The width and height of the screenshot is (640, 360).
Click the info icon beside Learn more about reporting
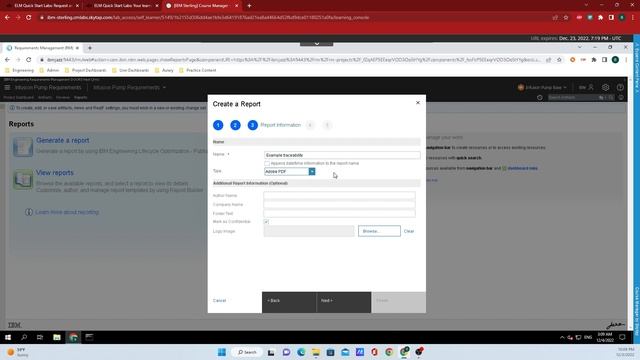(29, 212)
